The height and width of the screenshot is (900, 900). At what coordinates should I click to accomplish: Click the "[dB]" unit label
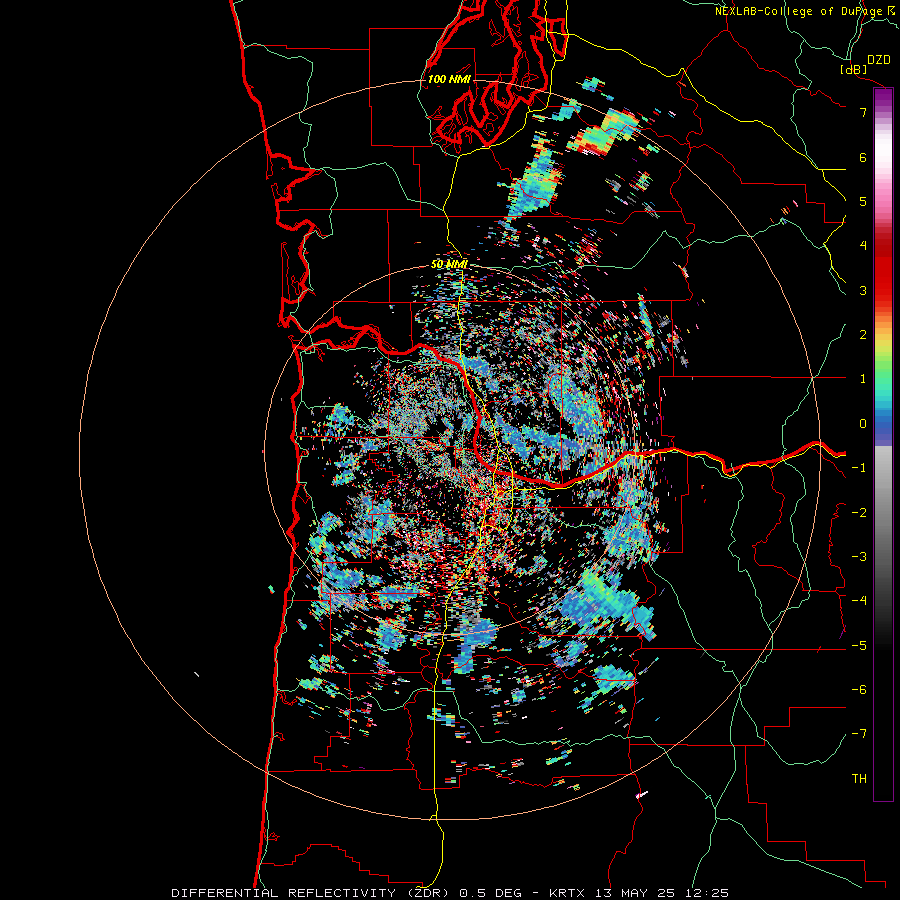[x=853, y=69]
